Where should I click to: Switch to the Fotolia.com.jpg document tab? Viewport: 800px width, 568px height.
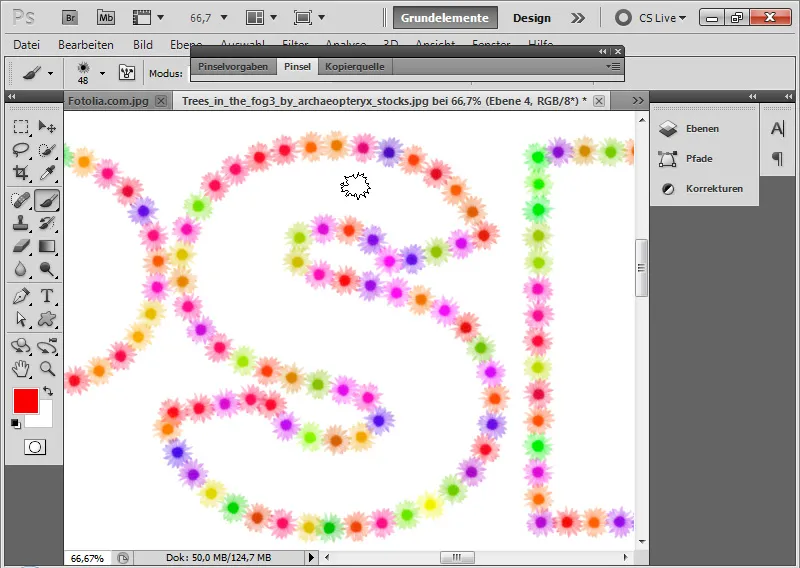coord(108,101)
